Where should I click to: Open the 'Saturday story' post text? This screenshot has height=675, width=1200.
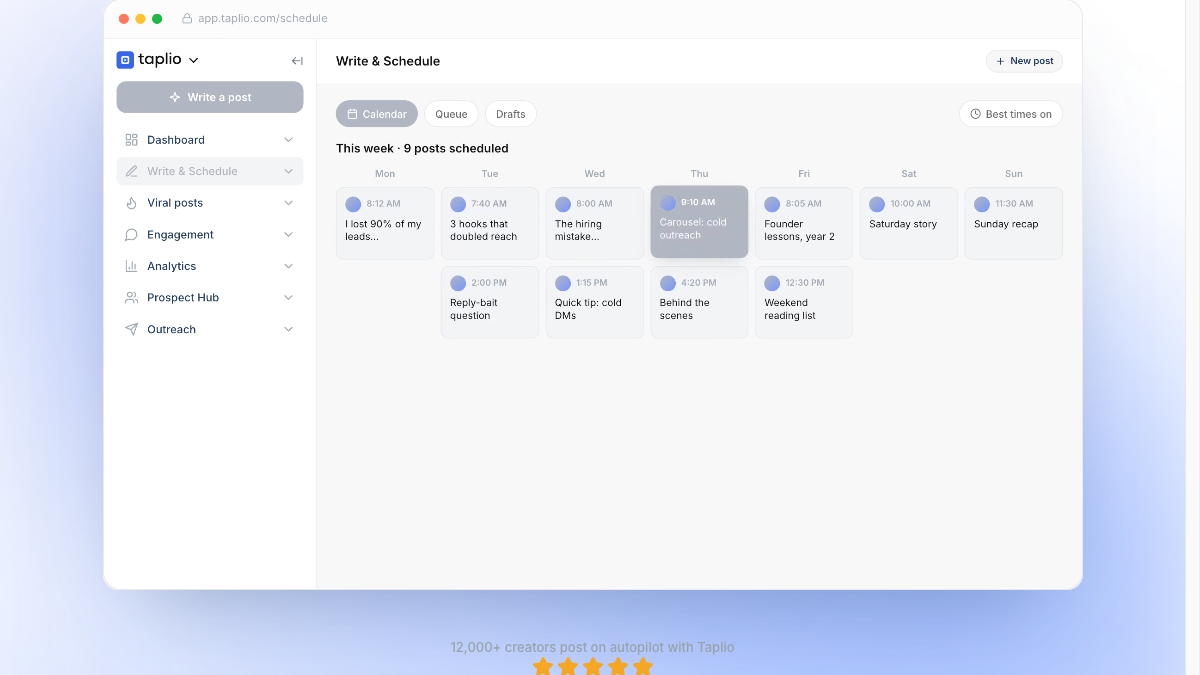(x=903, y=224)
